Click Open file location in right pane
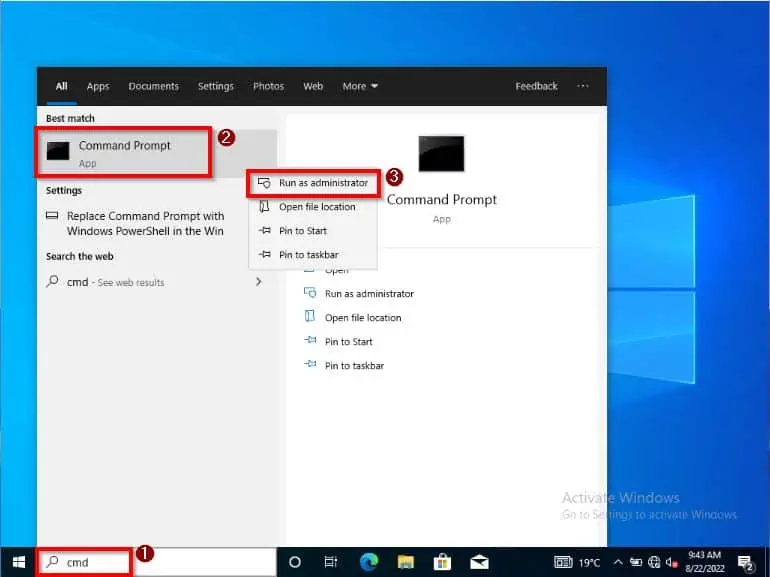This screenshot has height=577, width=770. 353,318
